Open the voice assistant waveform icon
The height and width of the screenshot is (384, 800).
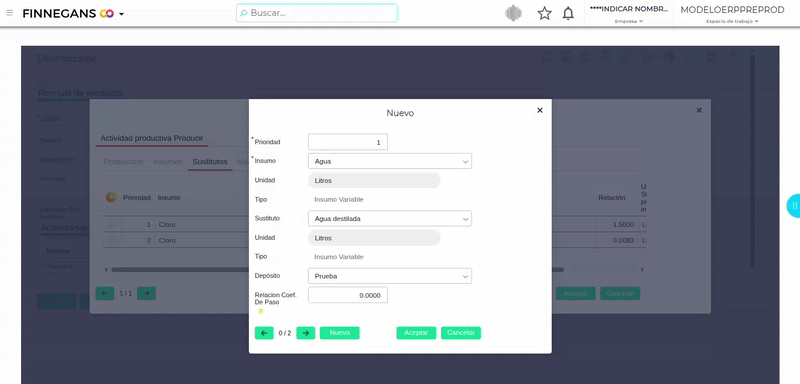pyautogui.click(x=514, y=13)
